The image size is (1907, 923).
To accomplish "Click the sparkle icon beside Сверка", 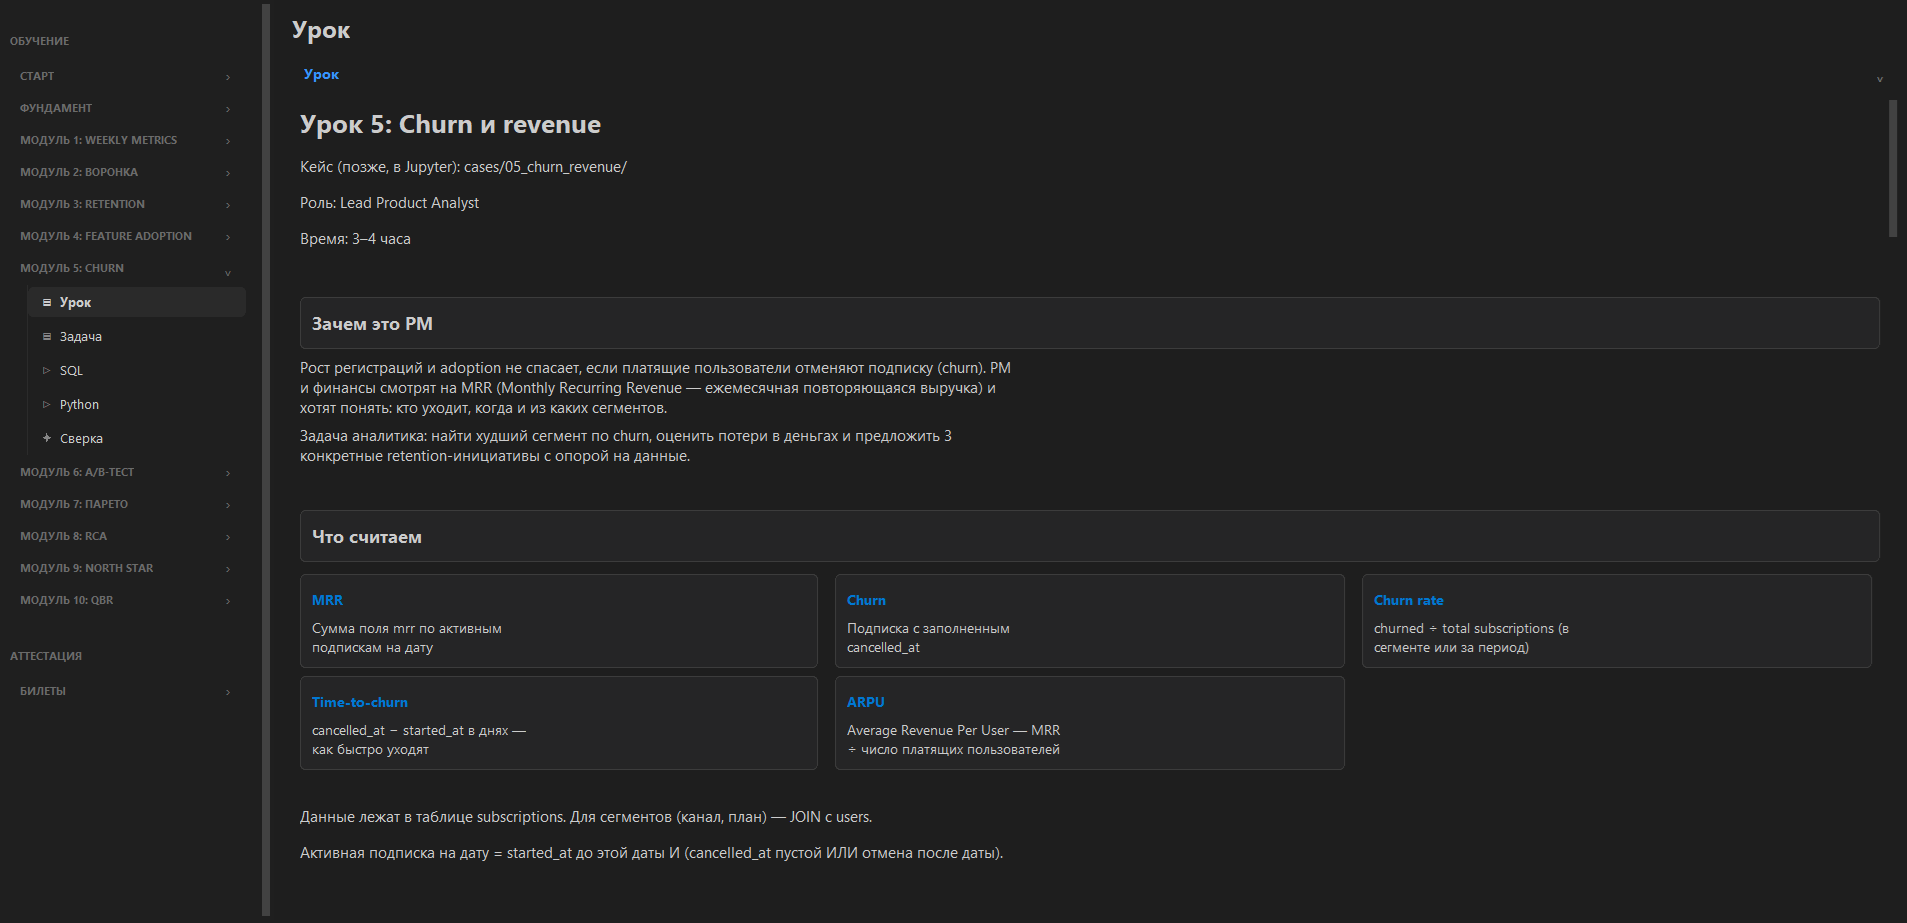I will (x=47, y=438).
